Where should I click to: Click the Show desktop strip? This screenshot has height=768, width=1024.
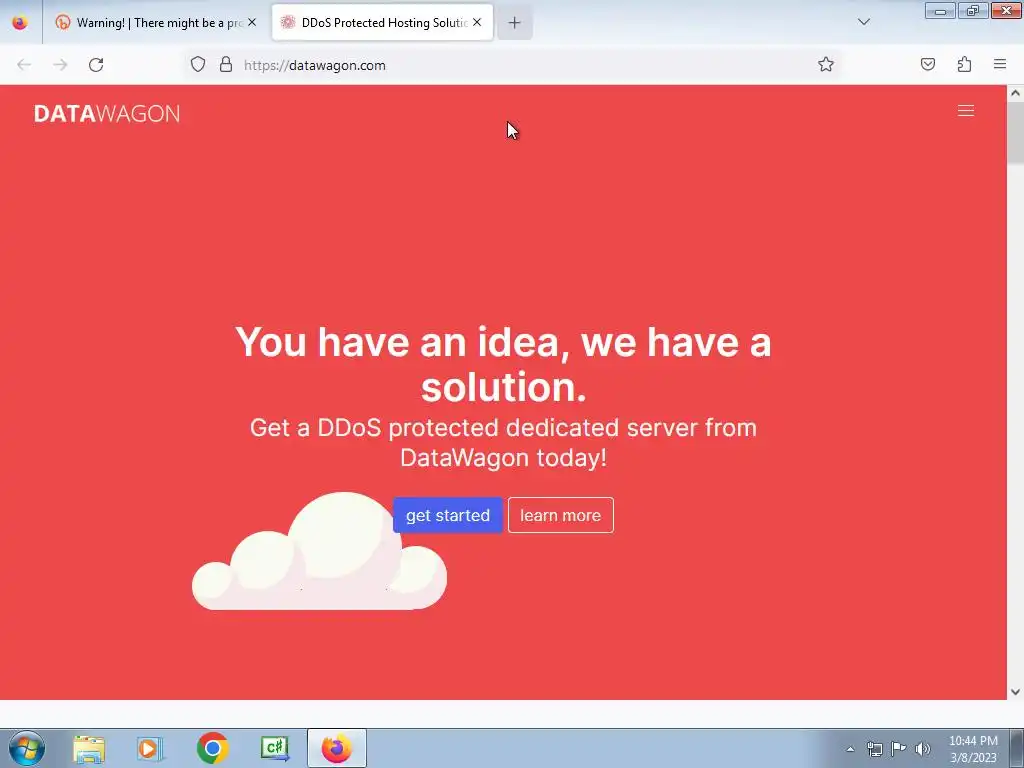tap(1017, 748)
